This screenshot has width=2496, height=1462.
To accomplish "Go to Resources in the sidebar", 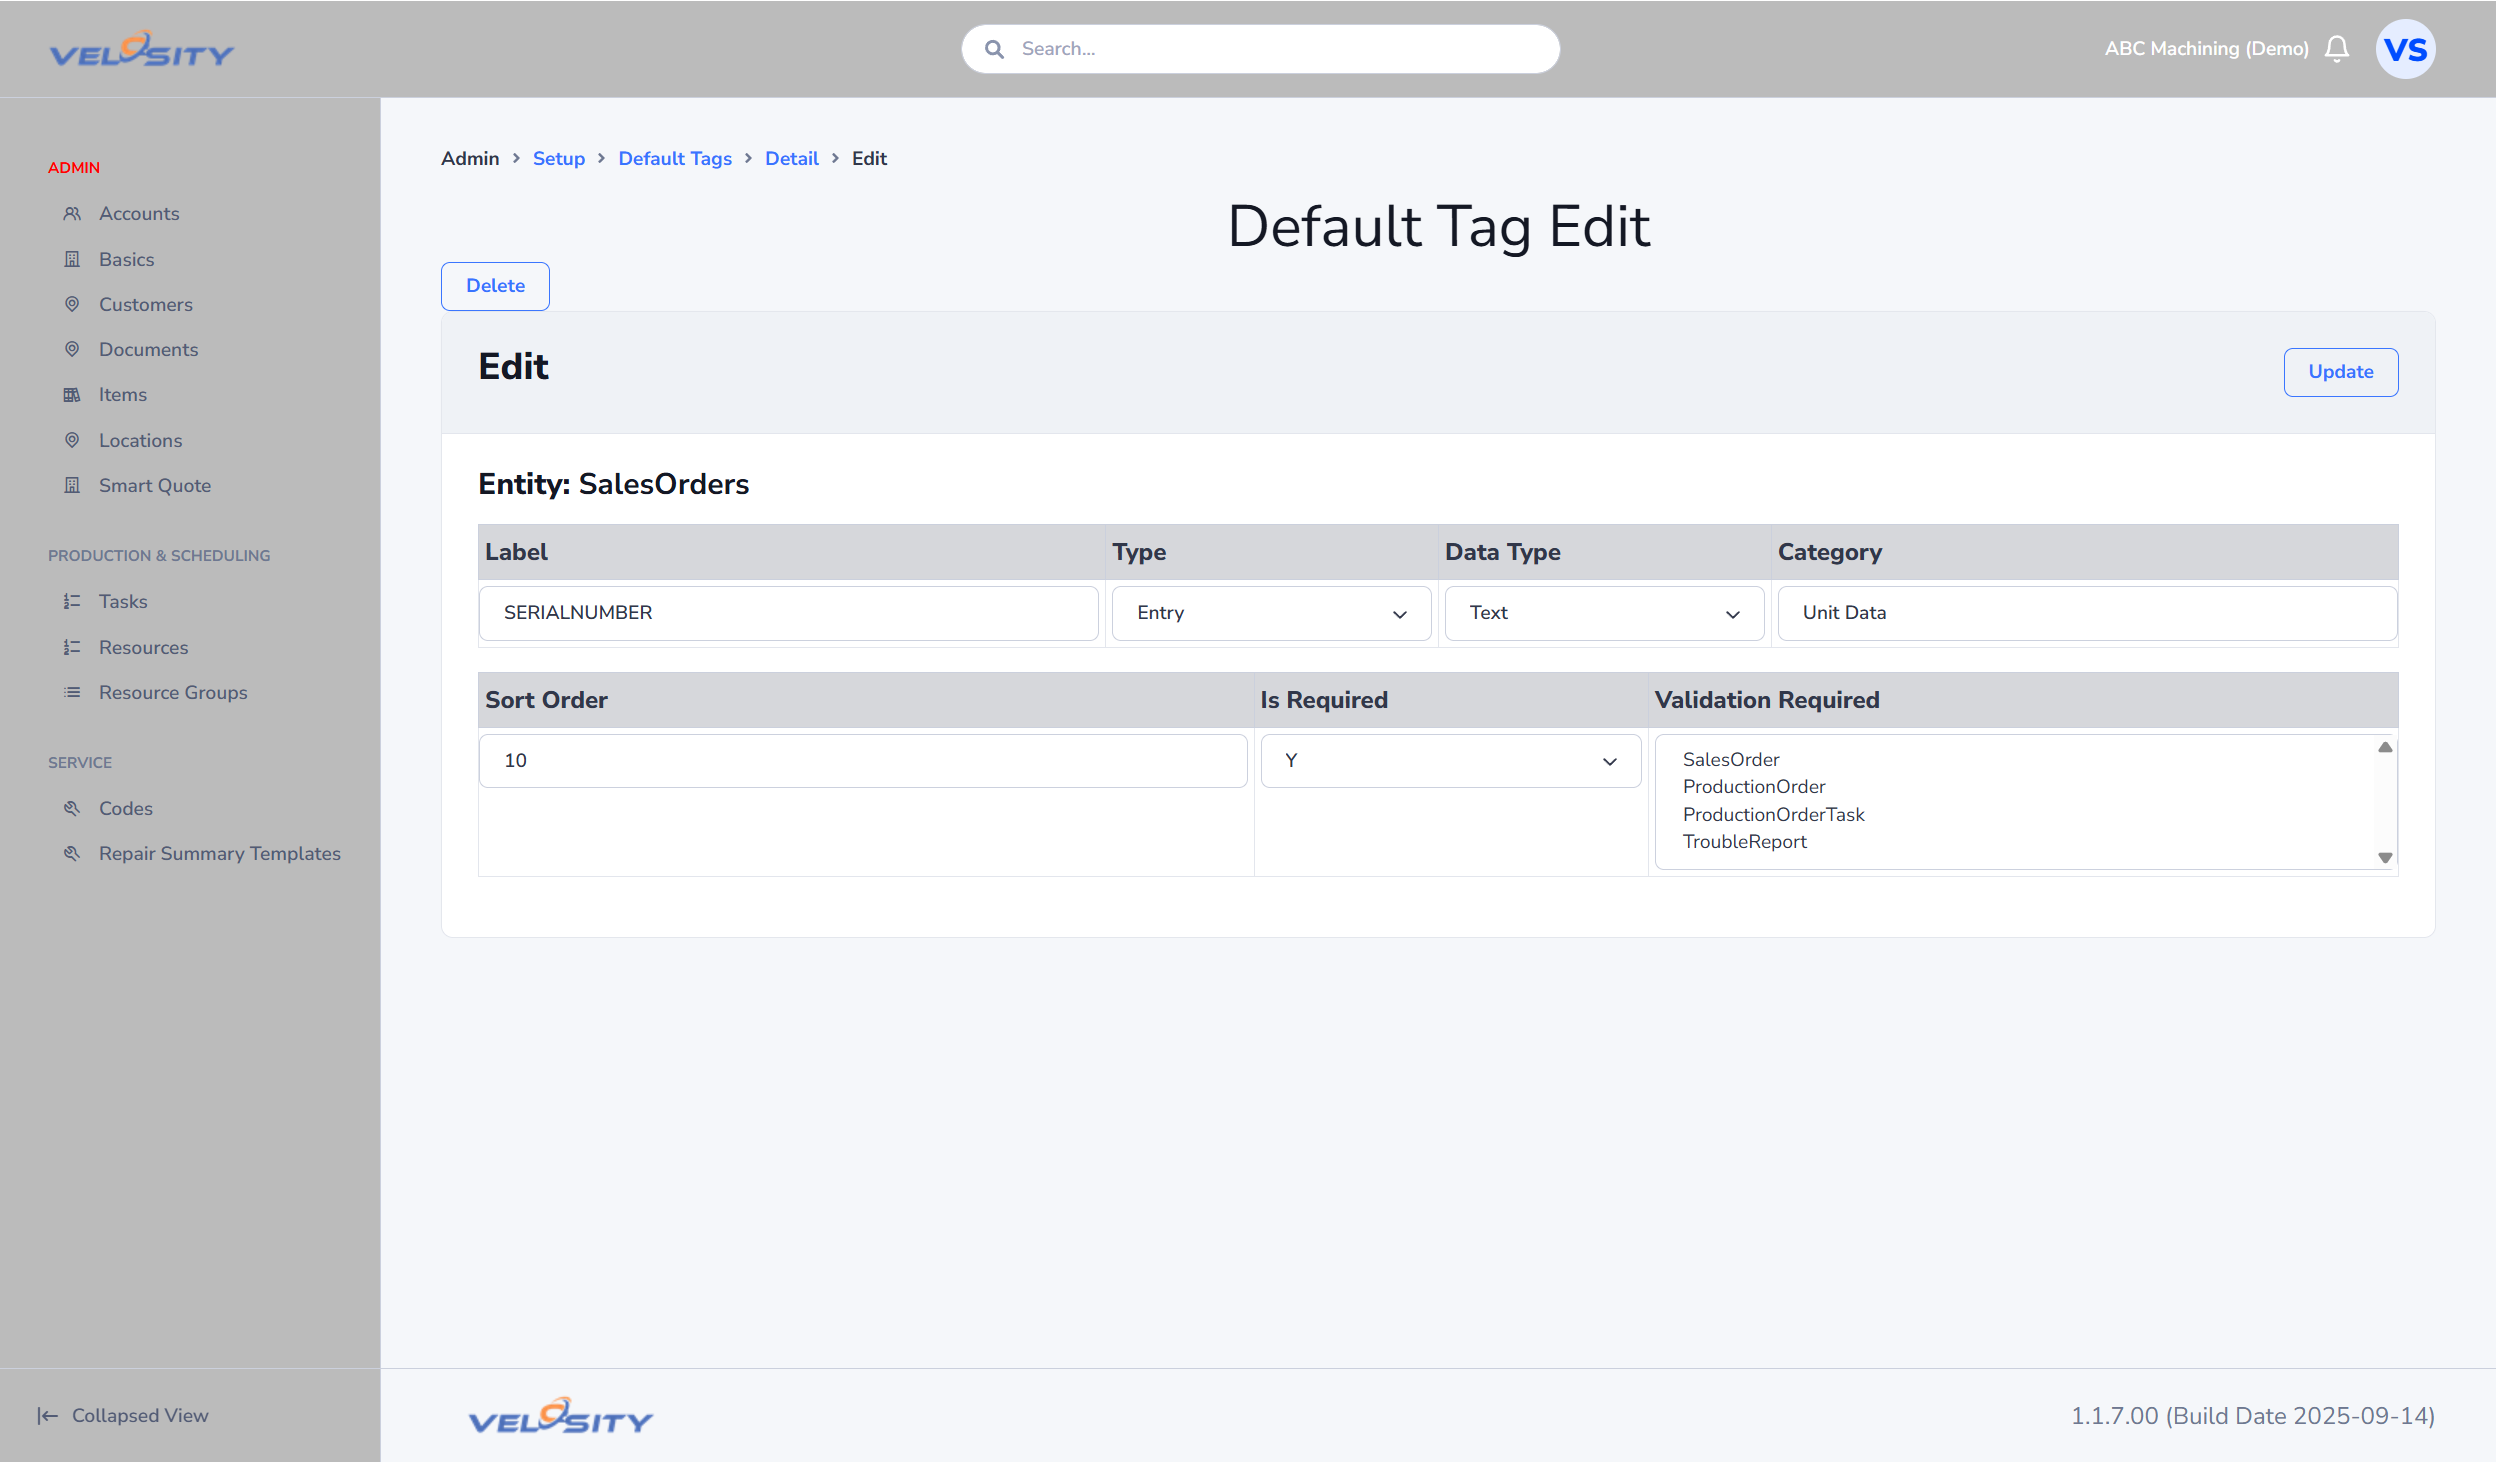I will [x=144, y=647].
